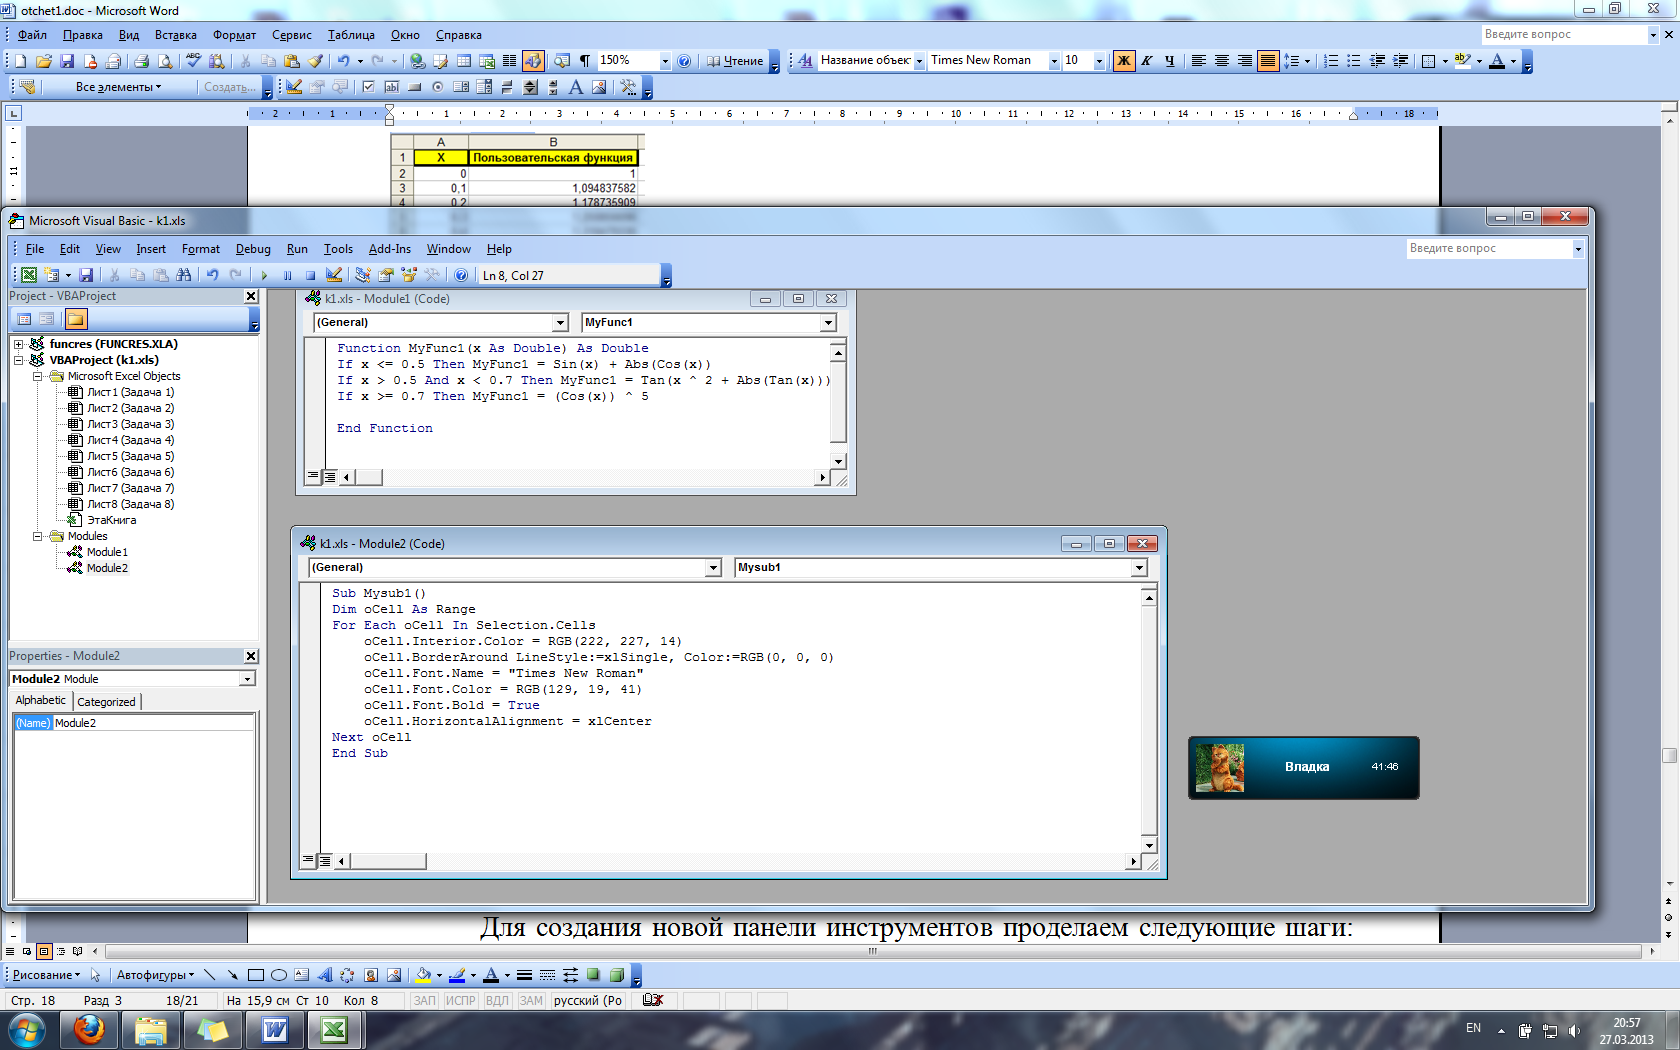Open the Mysub1 procedure dropdown in Module2
This screenshot has height=1050, width=1680.
1139,568
